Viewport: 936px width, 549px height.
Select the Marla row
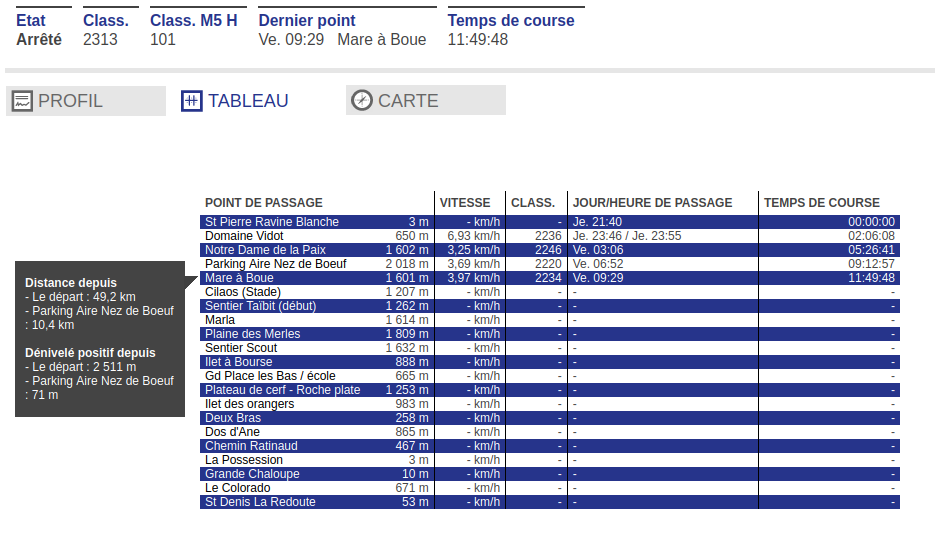550,320
